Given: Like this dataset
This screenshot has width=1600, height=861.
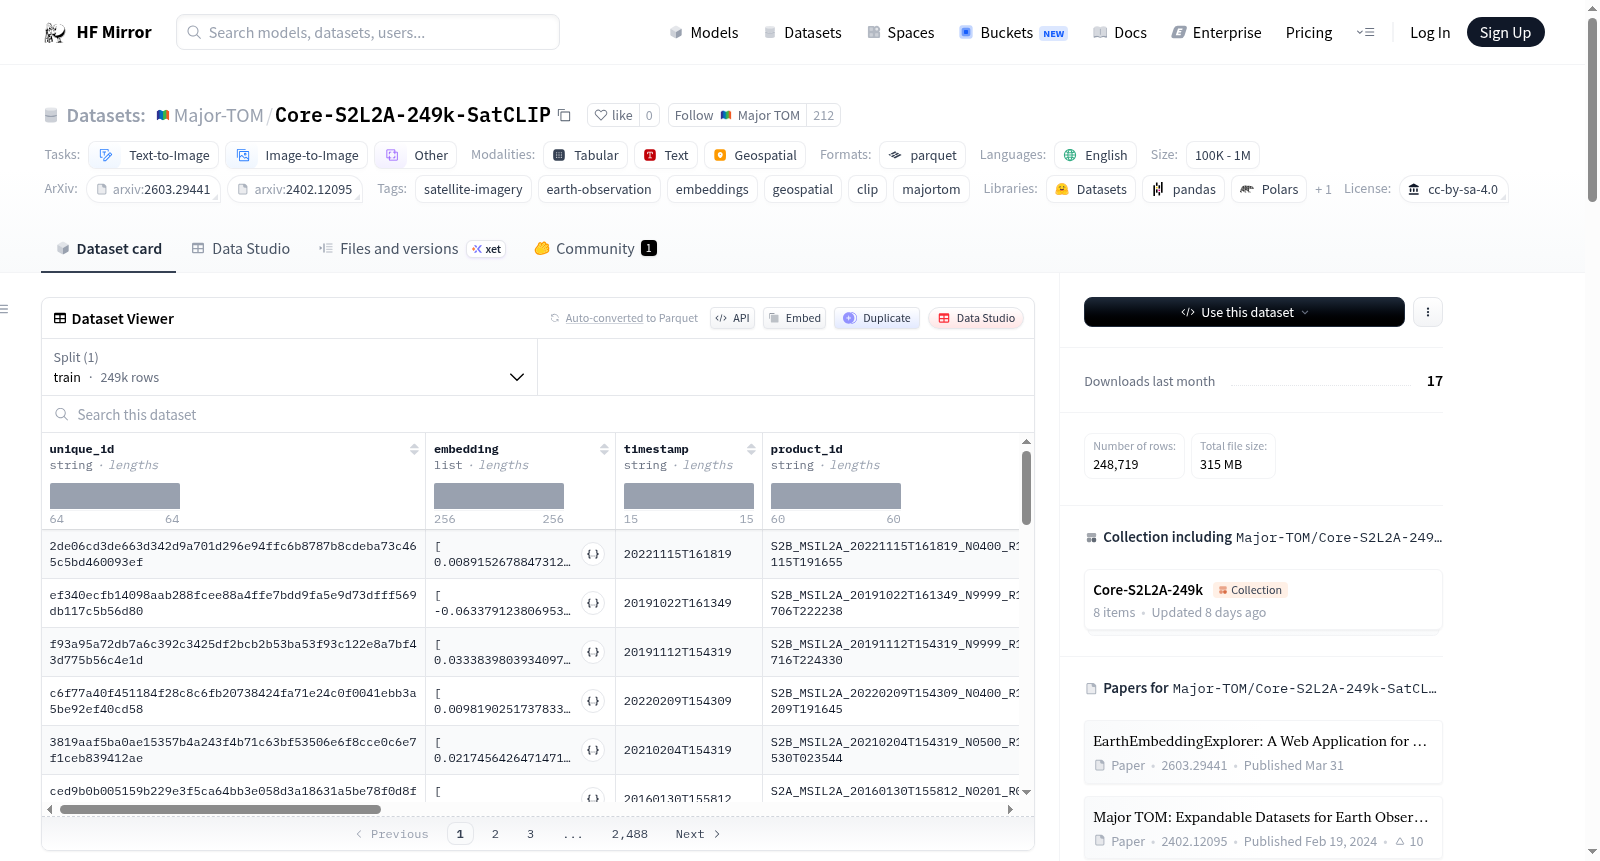Looking at the screenshot, I should [614, 115].
